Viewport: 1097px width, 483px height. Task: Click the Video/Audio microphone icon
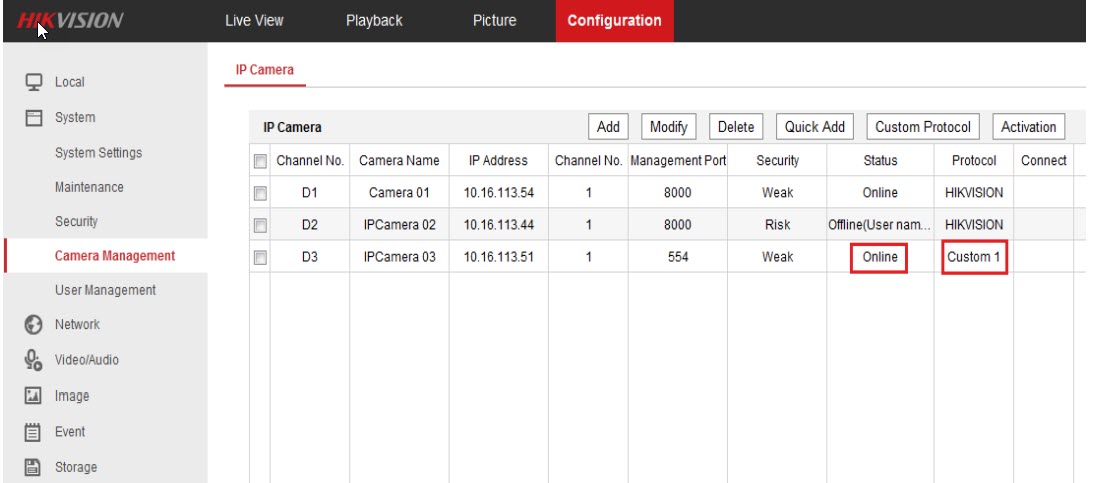pos(33,360)
